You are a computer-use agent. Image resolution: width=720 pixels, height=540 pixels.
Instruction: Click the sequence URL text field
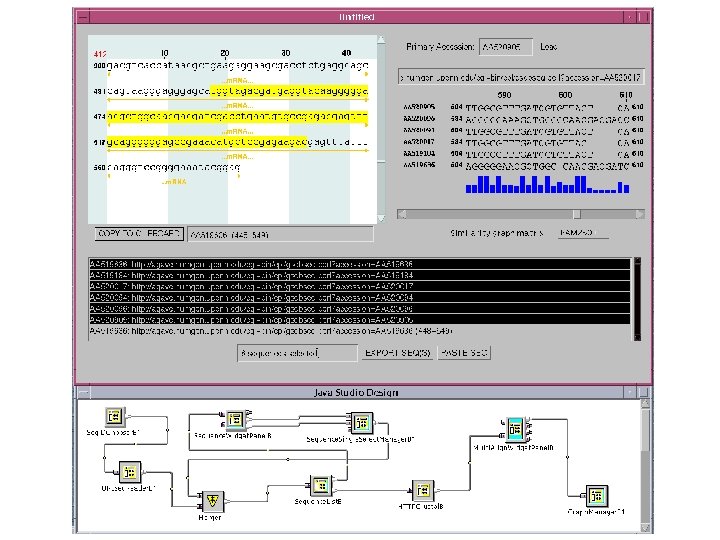click(x=521, y=77)
